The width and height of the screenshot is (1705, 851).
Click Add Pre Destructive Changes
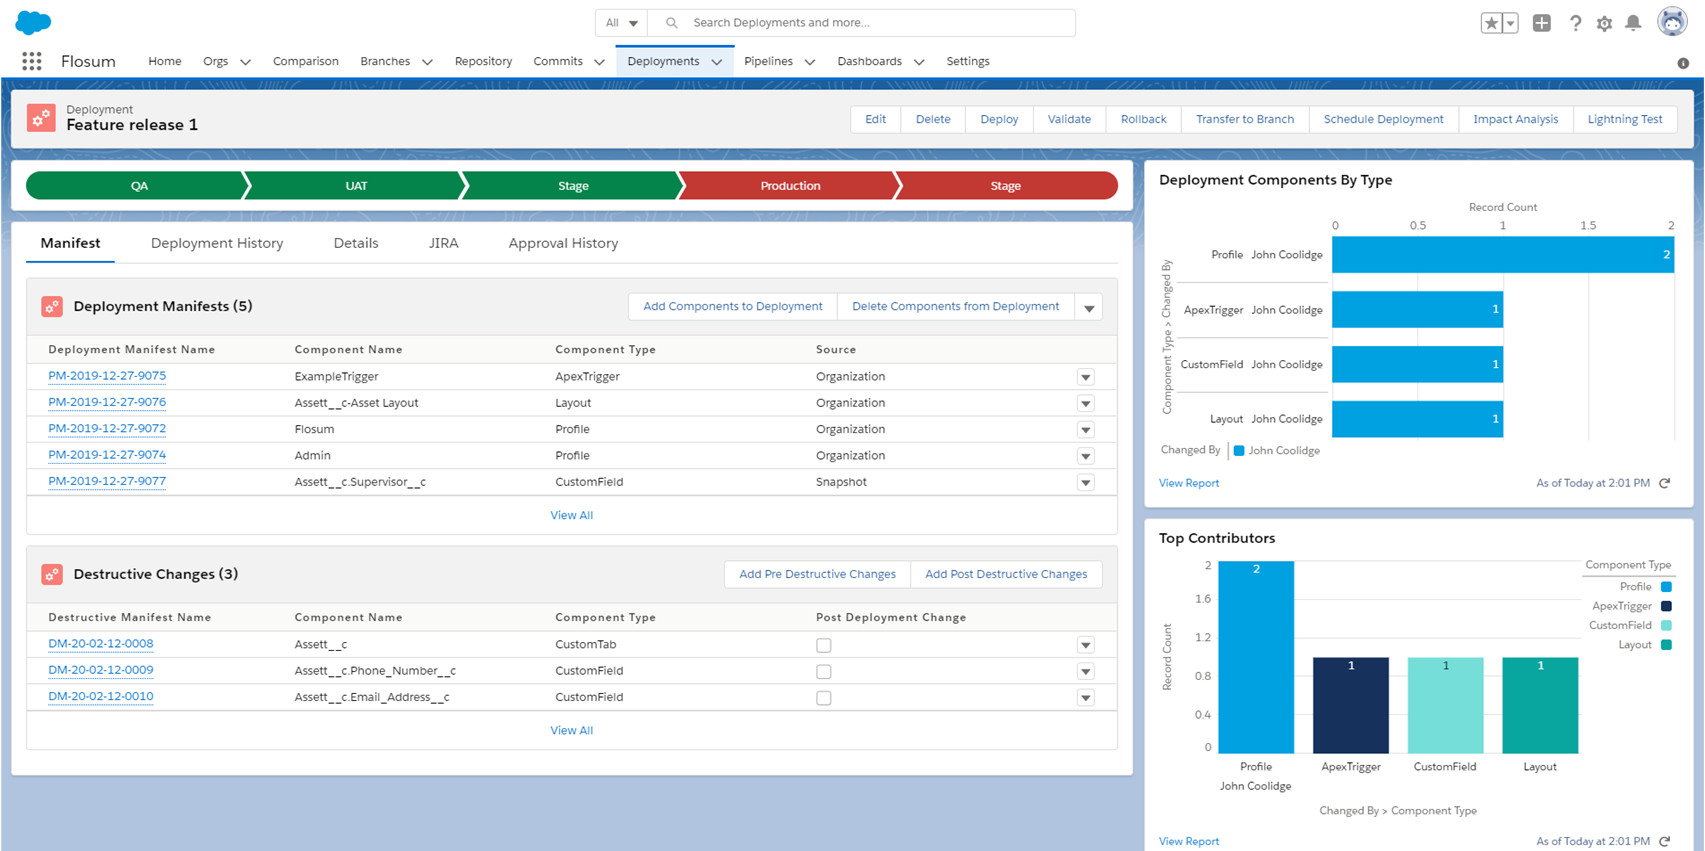(817, 574)
